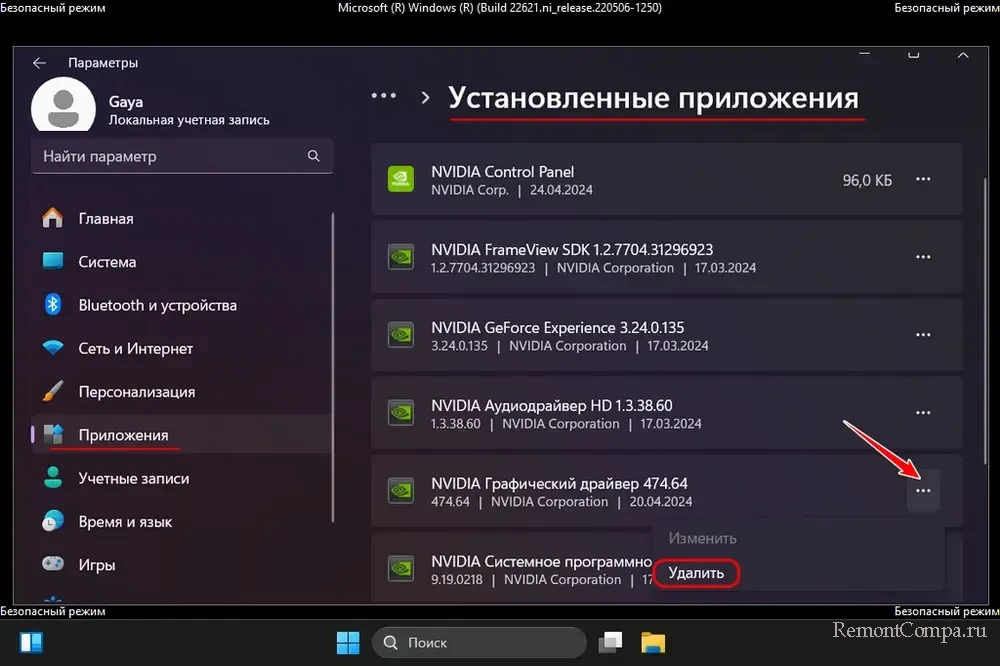Screen dimensions: 1000x666
Task: Click the NVIDIA GeForce Experience 3.24.0.135 title
Action: 557,327
